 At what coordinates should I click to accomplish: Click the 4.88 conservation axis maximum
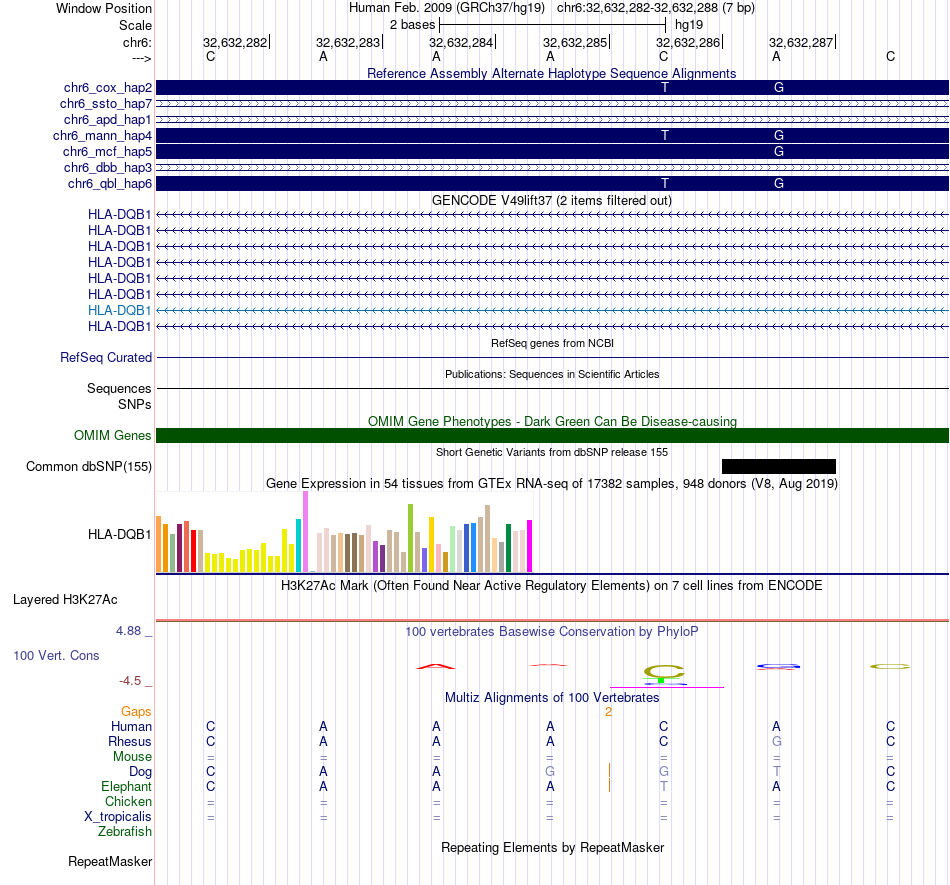click(x=129, y=631)
